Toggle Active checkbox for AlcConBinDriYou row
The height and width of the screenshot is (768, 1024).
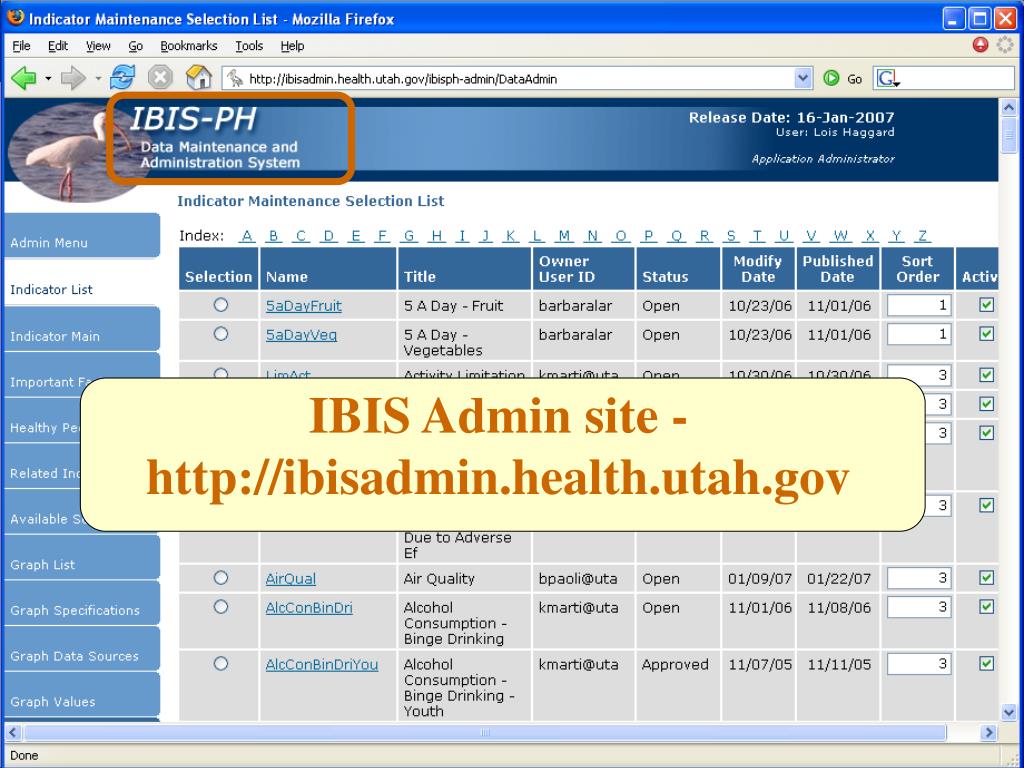tap(986, 664)
